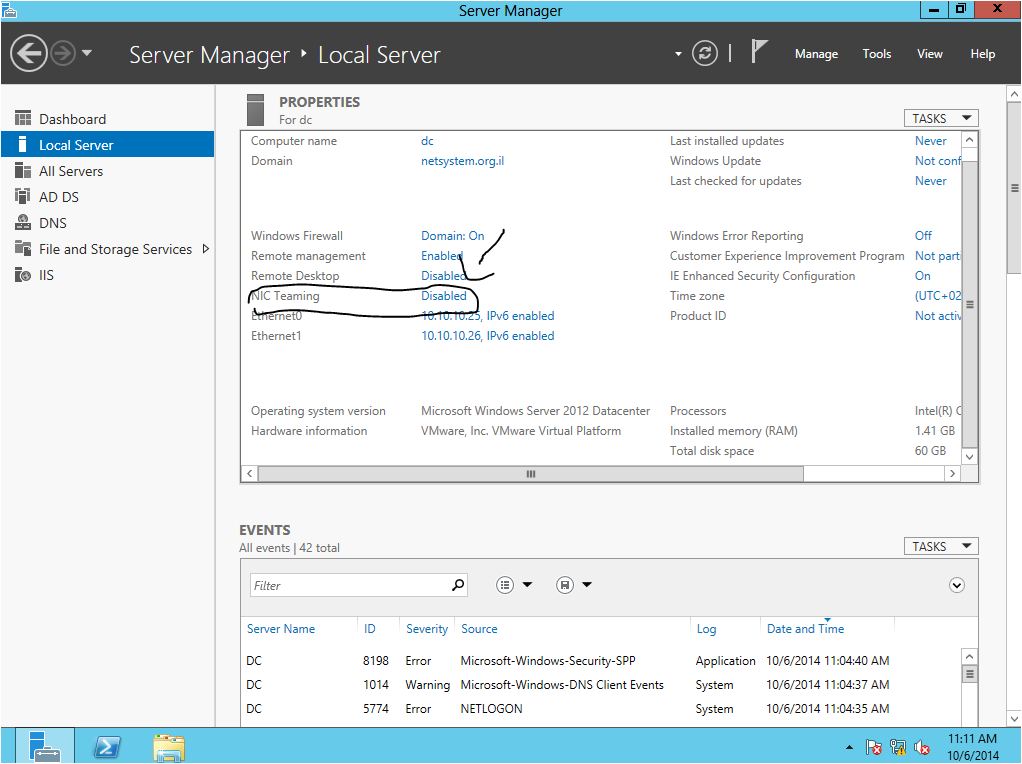This screenshot has width=1022, height=764.
Task: Sort events by Severity column
Action: tap(427, 629)
